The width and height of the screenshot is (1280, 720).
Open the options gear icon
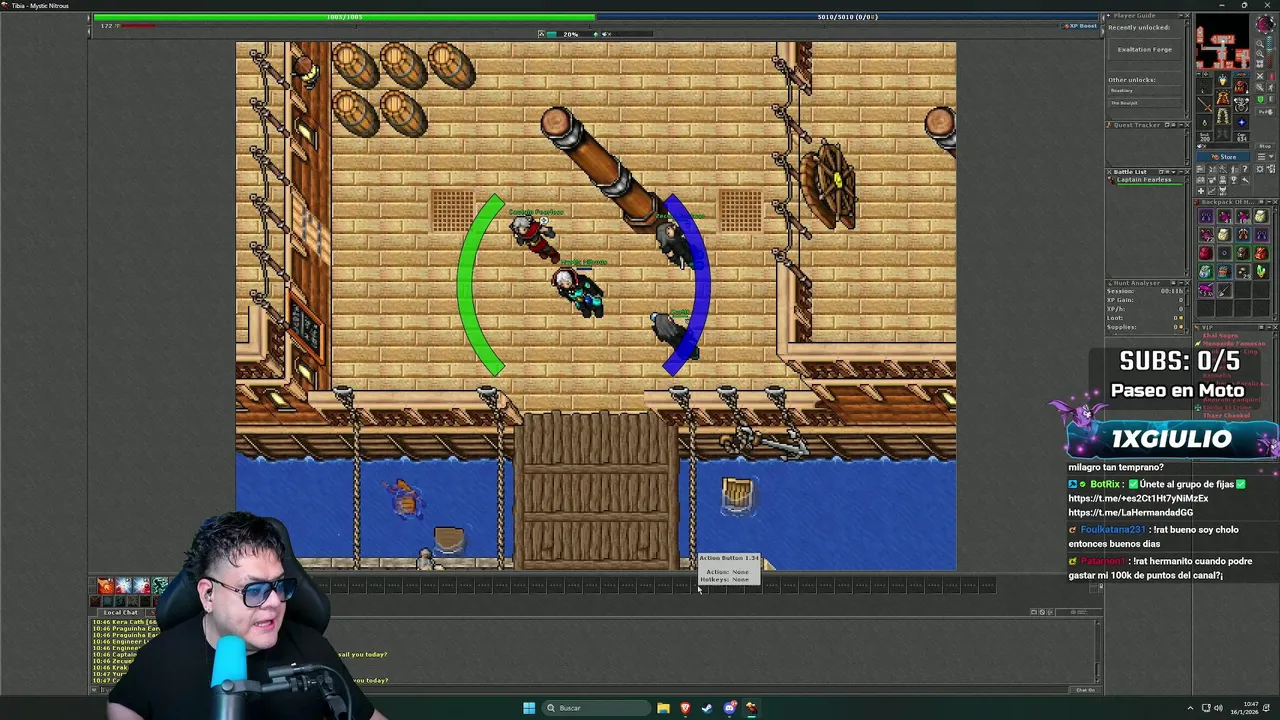tap(1259, 169)
